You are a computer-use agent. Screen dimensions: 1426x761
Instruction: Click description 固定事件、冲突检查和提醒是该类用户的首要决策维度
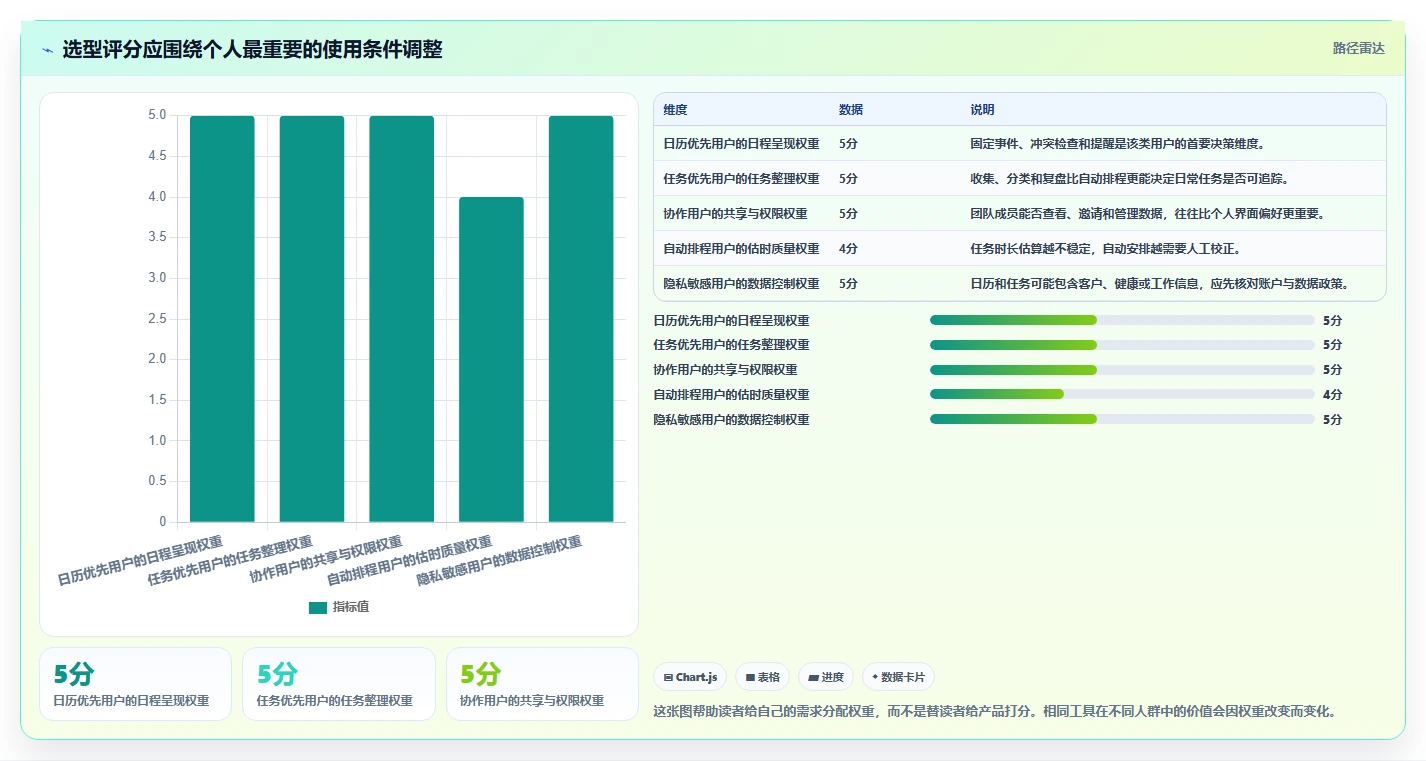[1118, 144]
